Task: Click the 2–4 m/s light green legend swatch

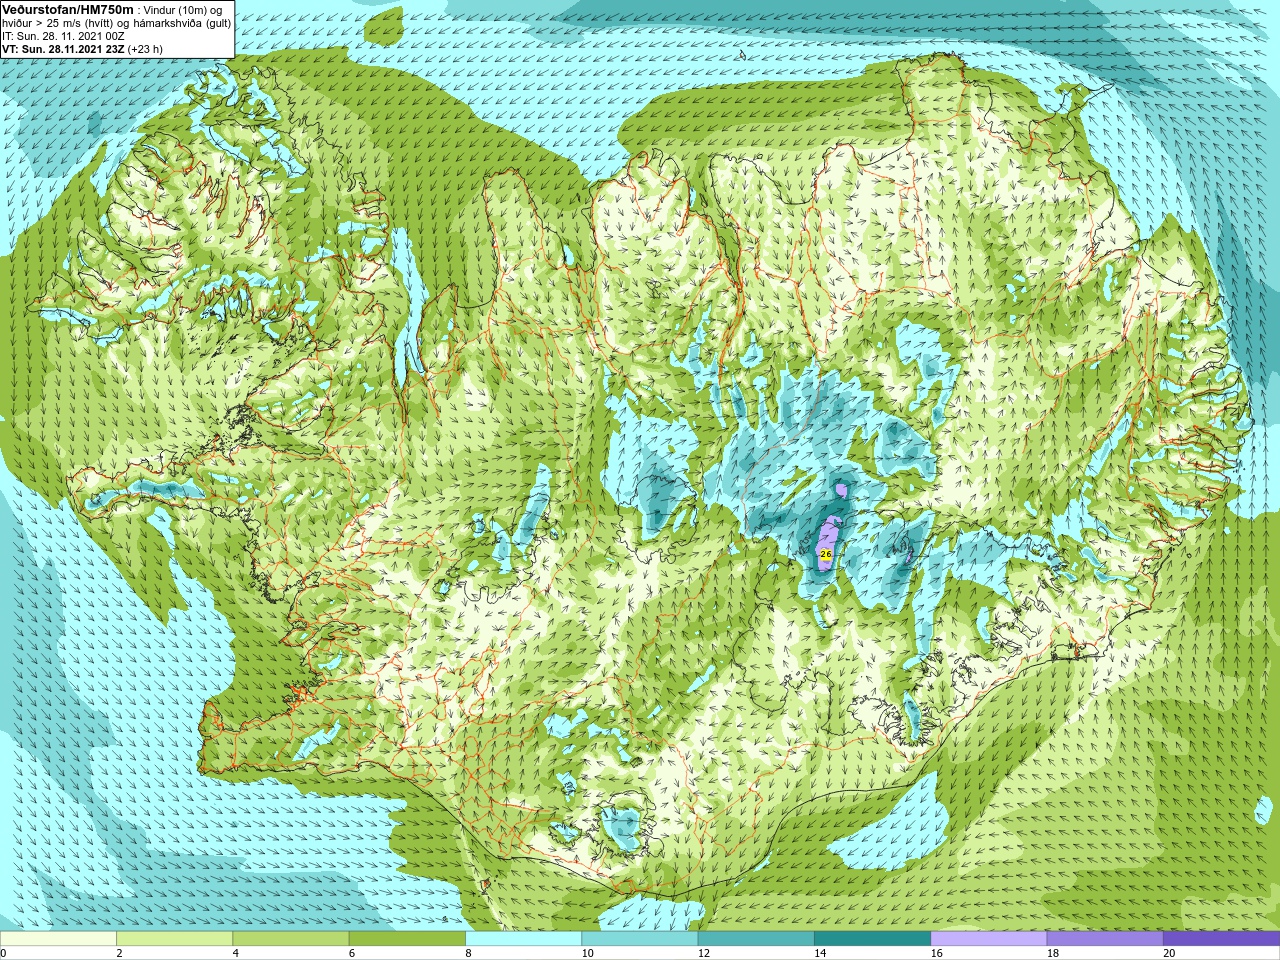Action: coord(174,939)
